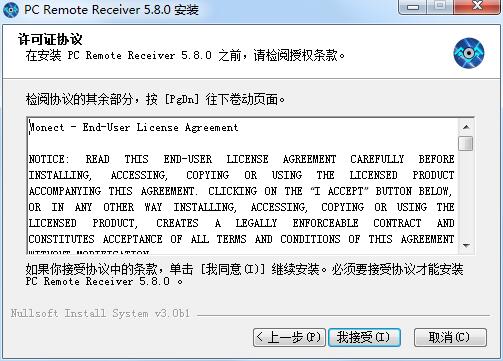This screenshot has width=503, height=361.
Task: Click the window title 'PC Remote Receiver 5.8.0 安装'
Action: pos(111,9)
